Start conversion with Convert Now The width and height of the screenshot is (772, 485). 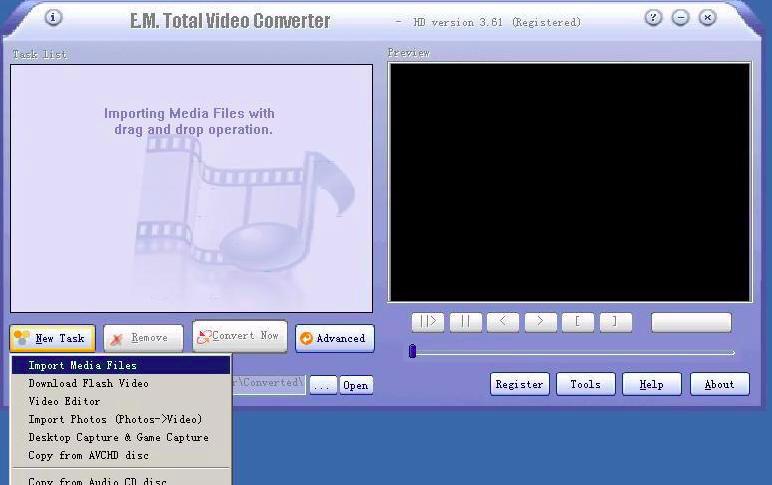240,336
